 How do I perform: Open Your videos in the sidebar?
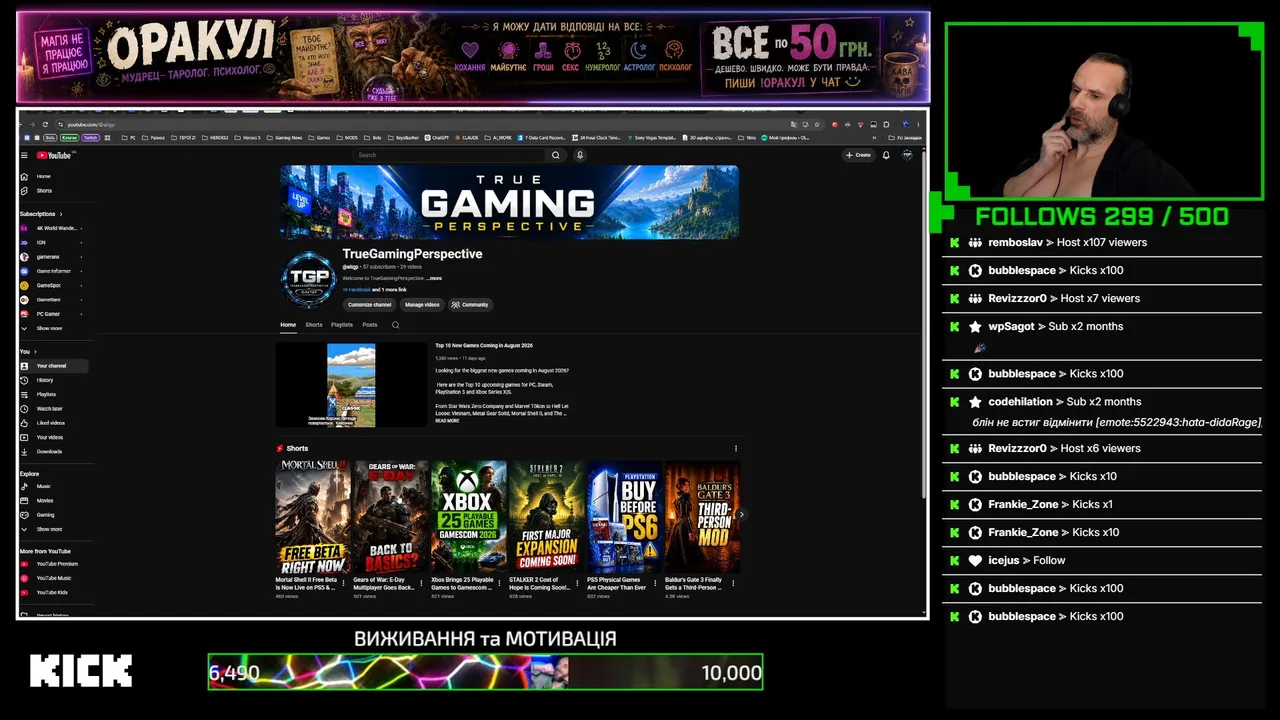coord(52,437)
